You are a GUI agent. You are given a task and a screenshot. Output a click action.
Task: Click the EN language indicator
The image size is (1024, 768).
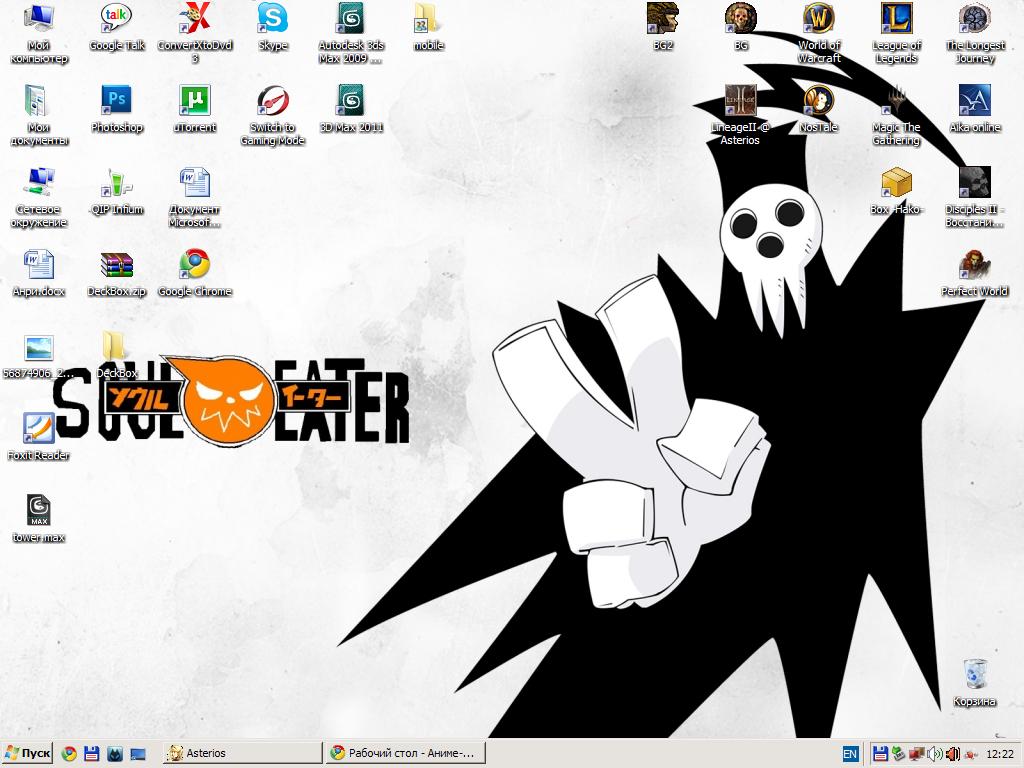point(850,754)
